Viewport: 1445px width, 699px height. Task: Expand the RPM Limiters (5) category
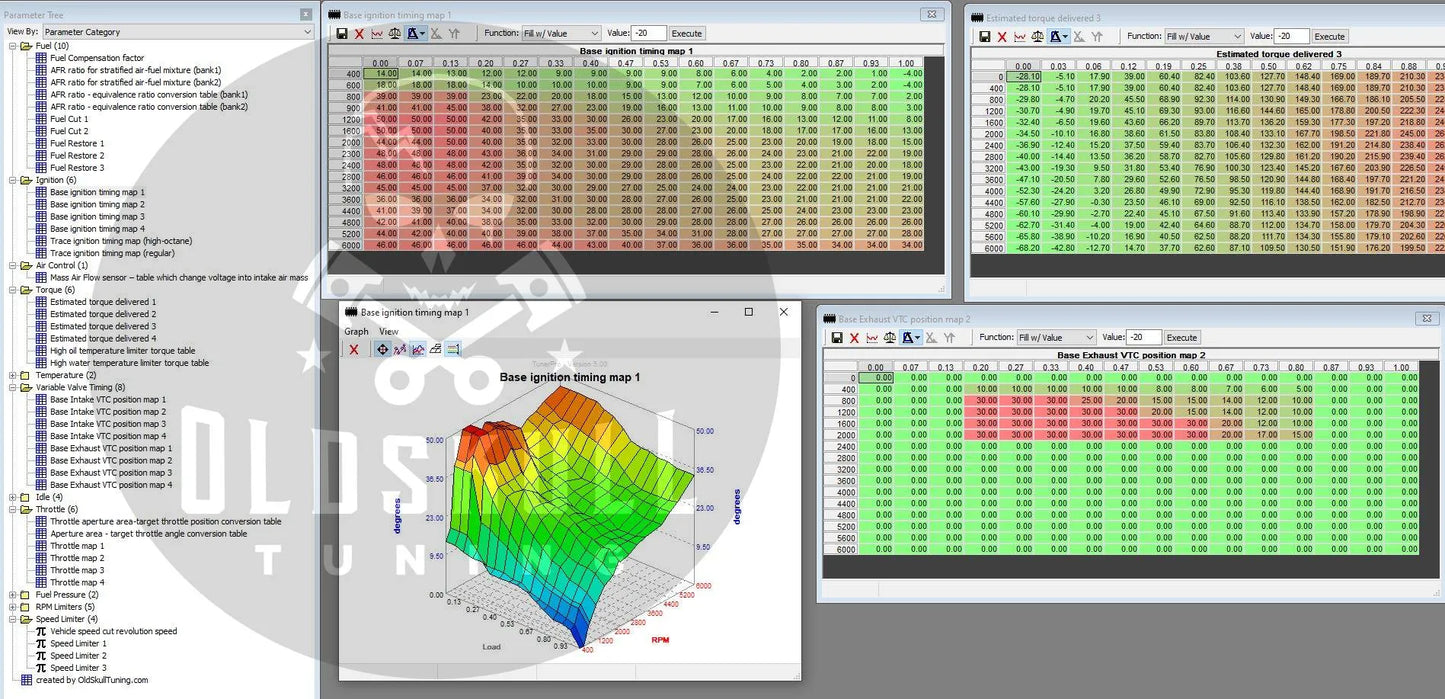[x=13, y=607]
